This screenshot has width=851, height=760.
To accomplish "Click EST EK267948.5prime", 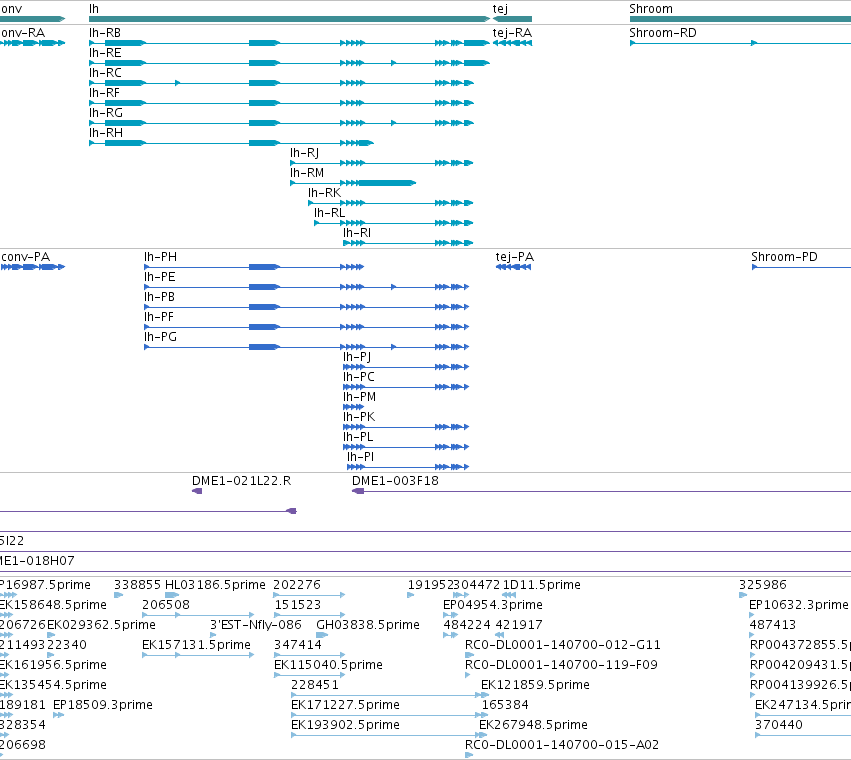I will (x=533, y=725).
